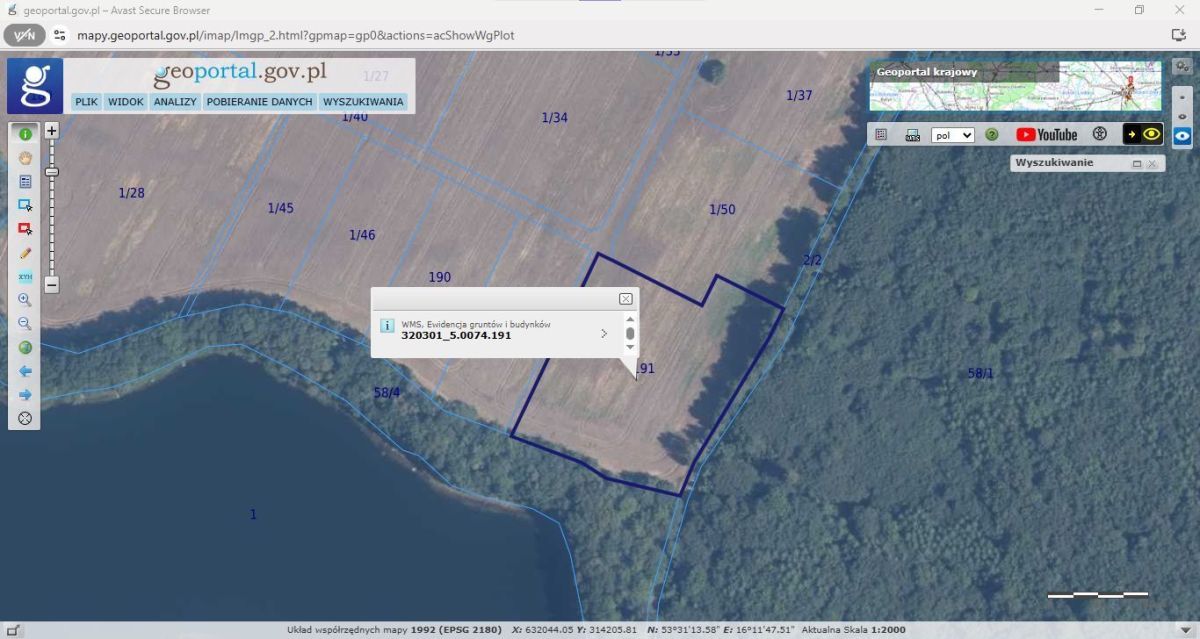Open the green help question icon

992,135
